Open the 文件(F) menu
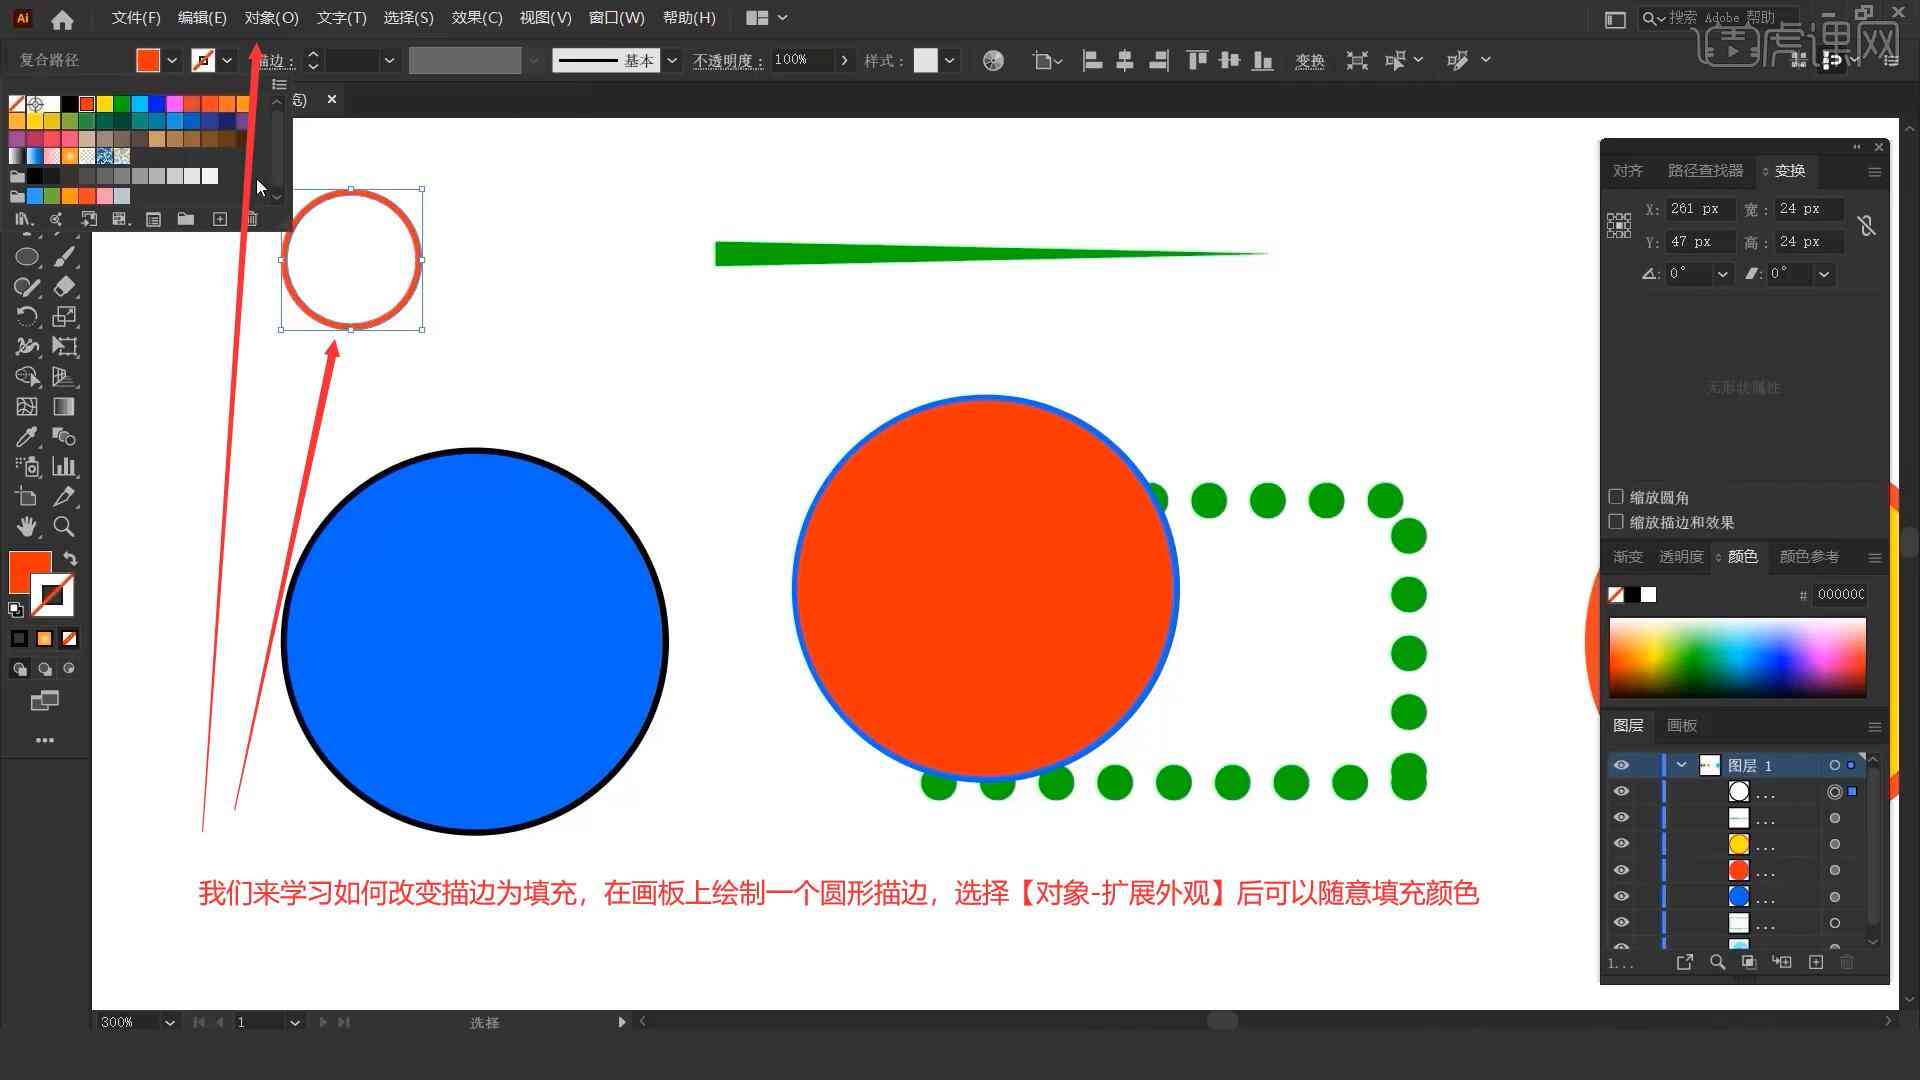 click(x=135, y=18)
